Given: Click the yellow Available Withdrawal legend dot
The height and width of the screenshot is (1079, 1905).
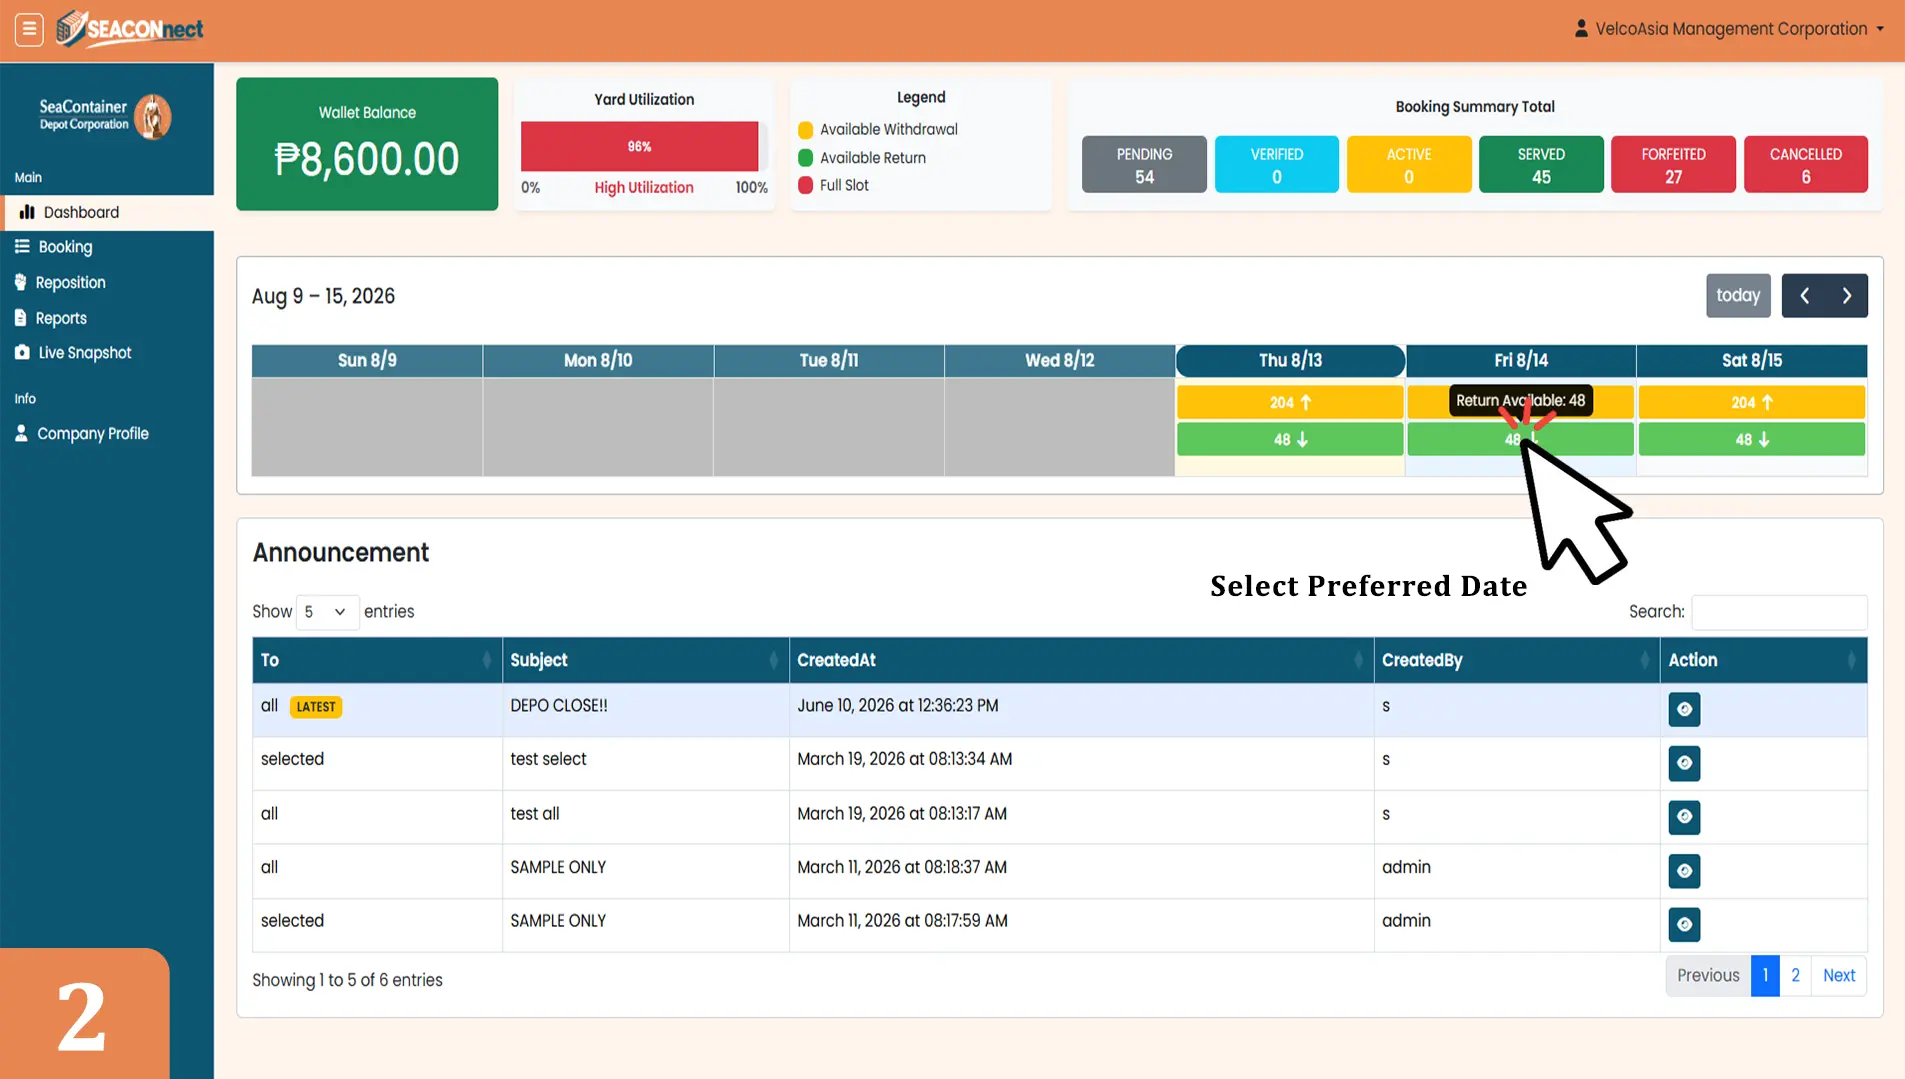Looking at the screenshot, I should click(x=805, y=130).
